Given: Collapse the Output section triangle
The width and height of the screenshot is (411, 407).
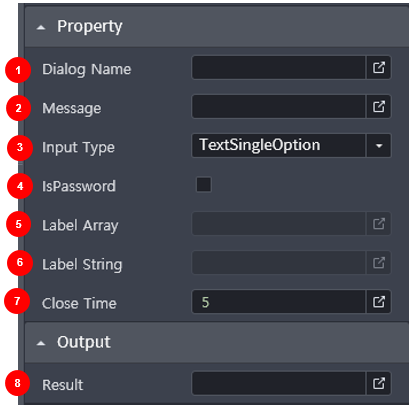Looking at the screenshot, I should (41, 343).
